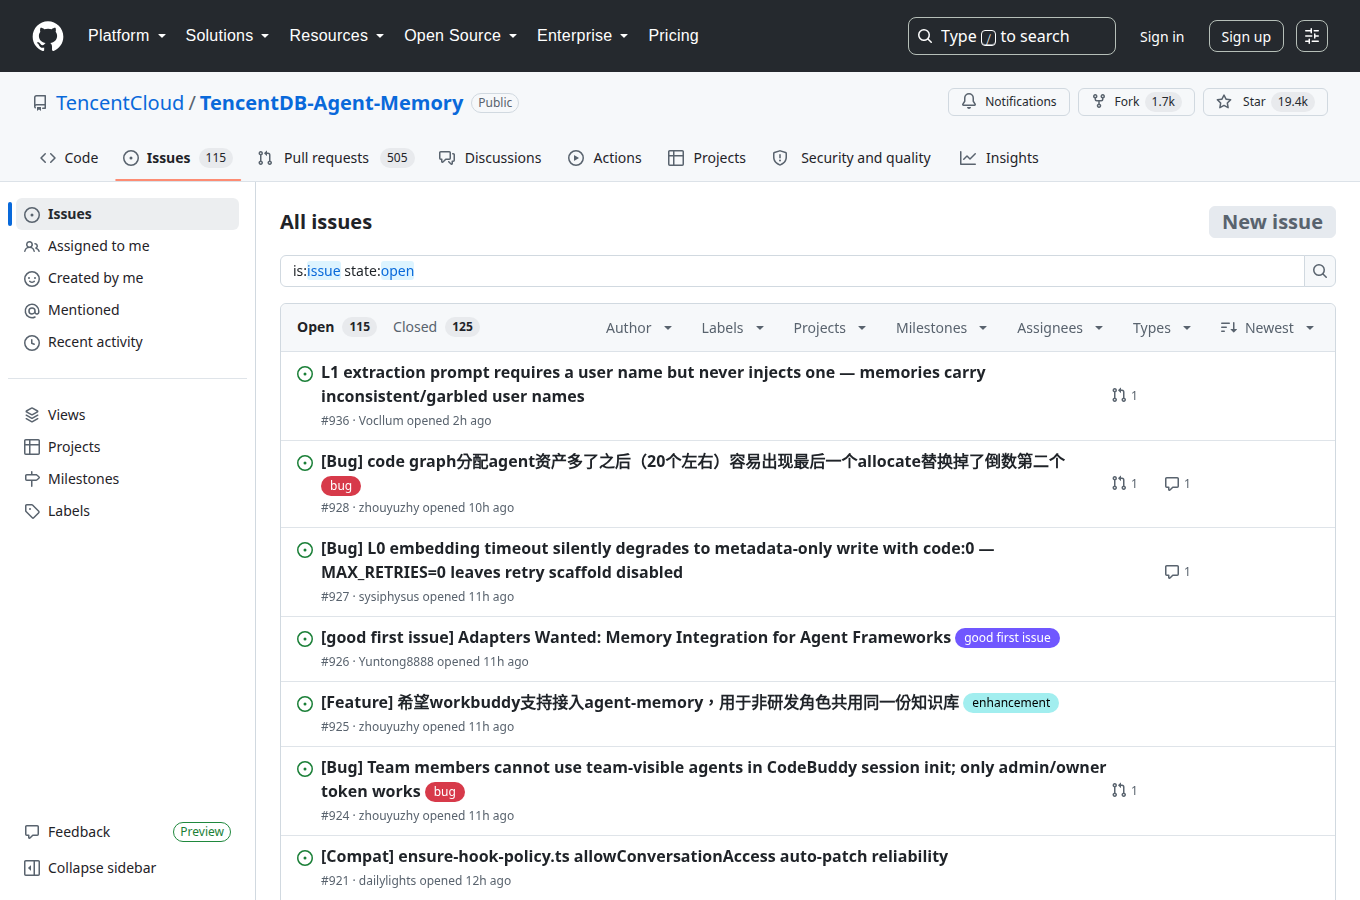Open the Projects filter dropdown
This screenshot has height=900, width=1360.
(x=830, y=328)
